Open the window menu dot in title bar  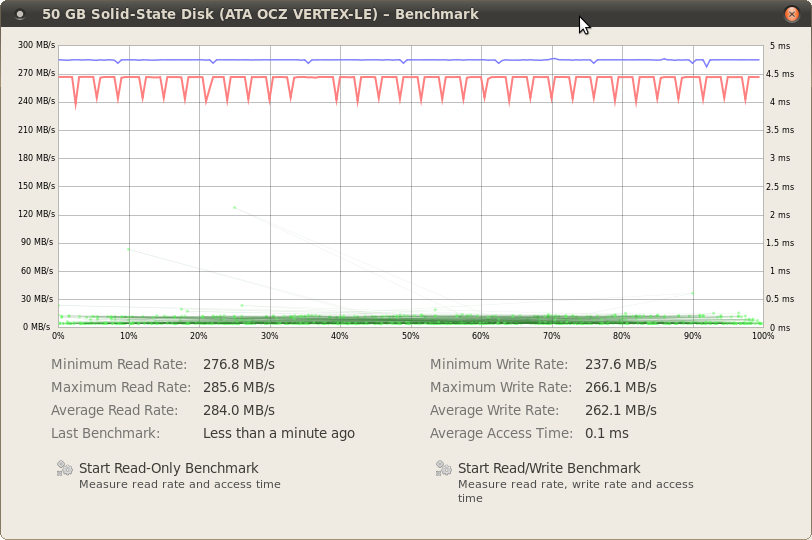(x=20, y=14)
